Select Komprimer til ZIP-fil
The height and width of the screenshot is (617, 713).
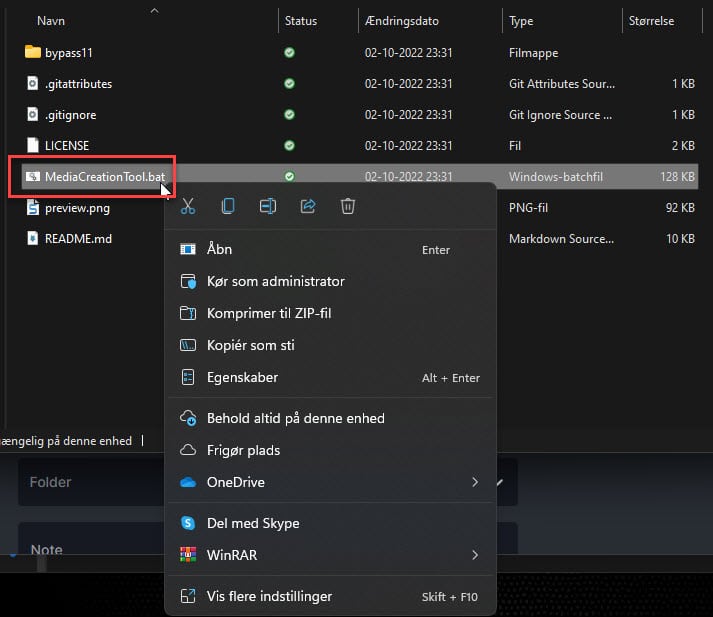click(330, 313)
